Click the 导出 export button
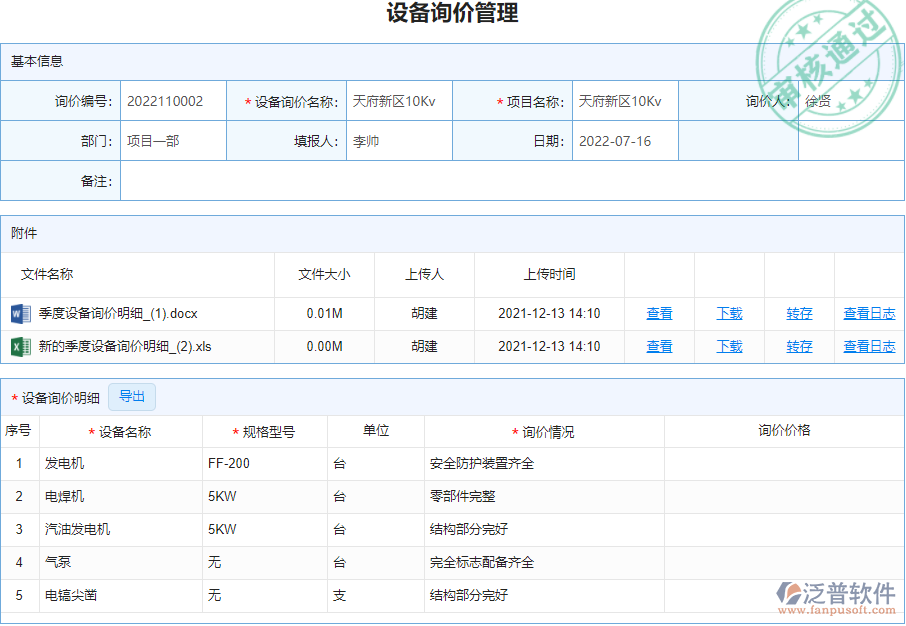906x626 pixels. point(133,397)
